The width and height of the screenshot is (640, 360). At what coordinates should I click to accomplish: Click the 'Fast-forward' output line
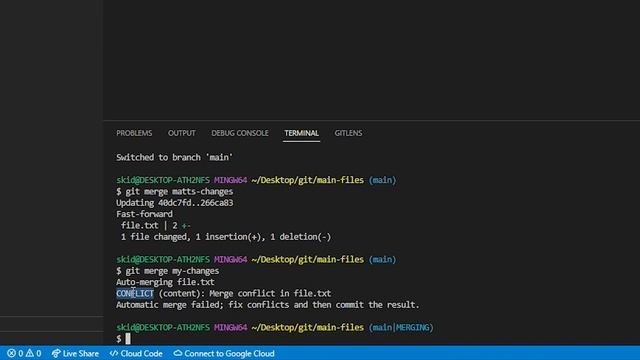coord(144,214)
